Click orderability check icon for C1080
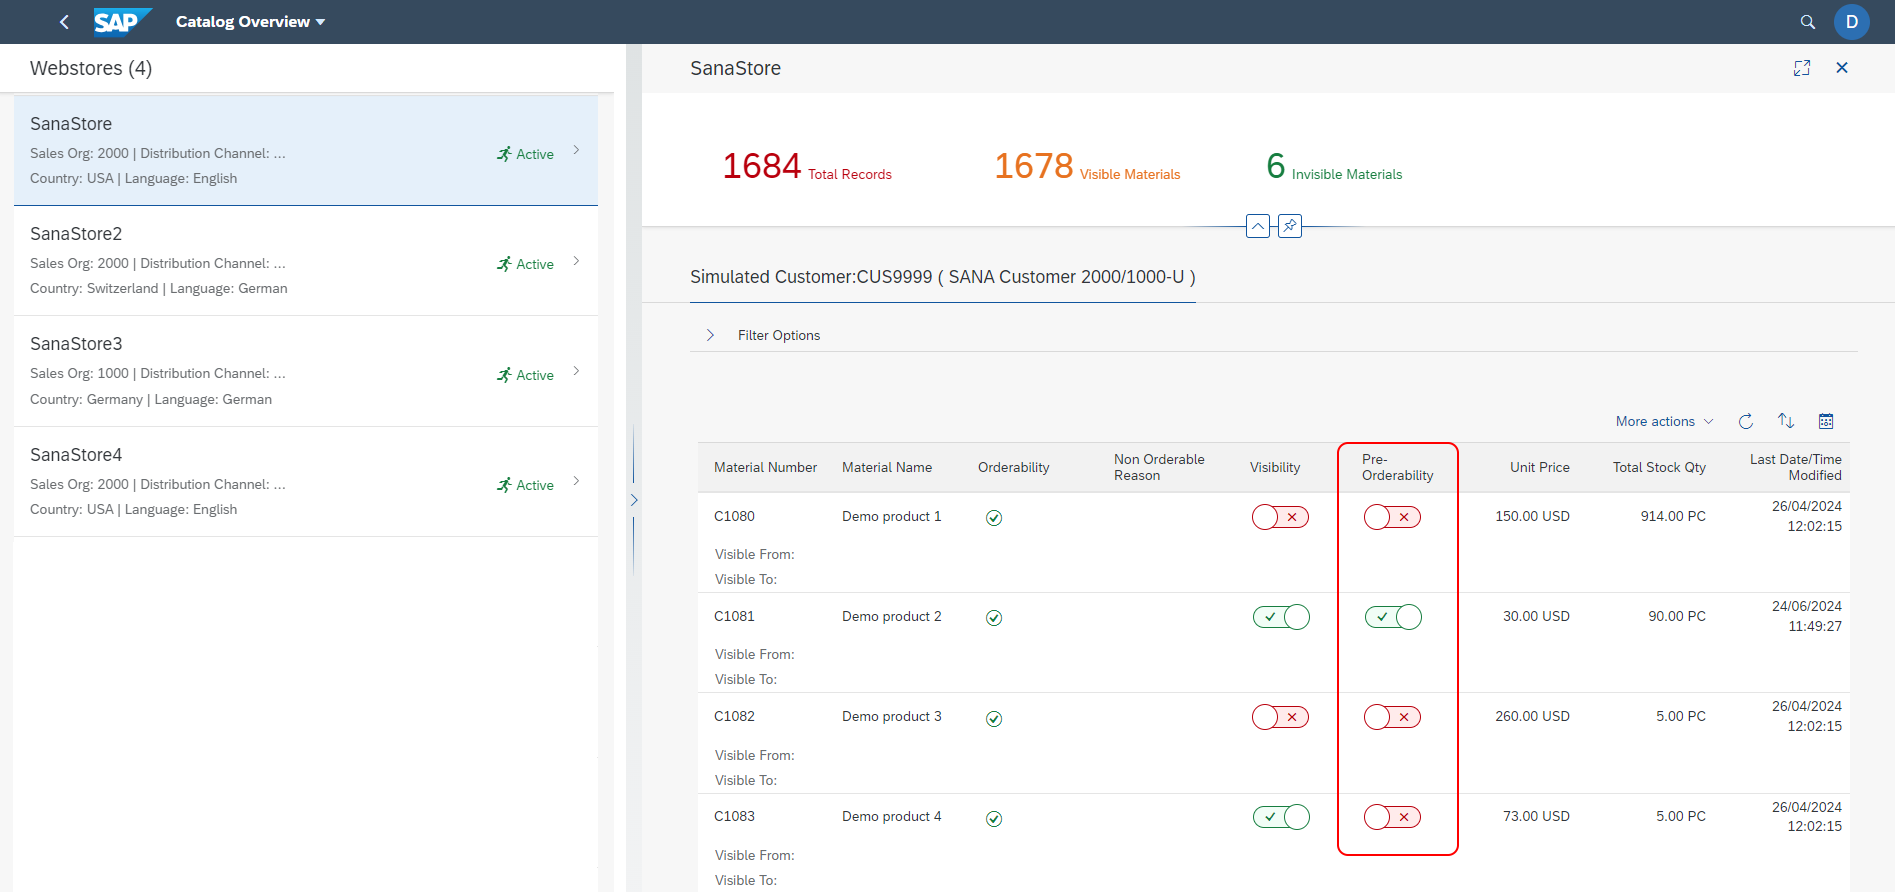The image size is (1895, 892). click(994, 518)
